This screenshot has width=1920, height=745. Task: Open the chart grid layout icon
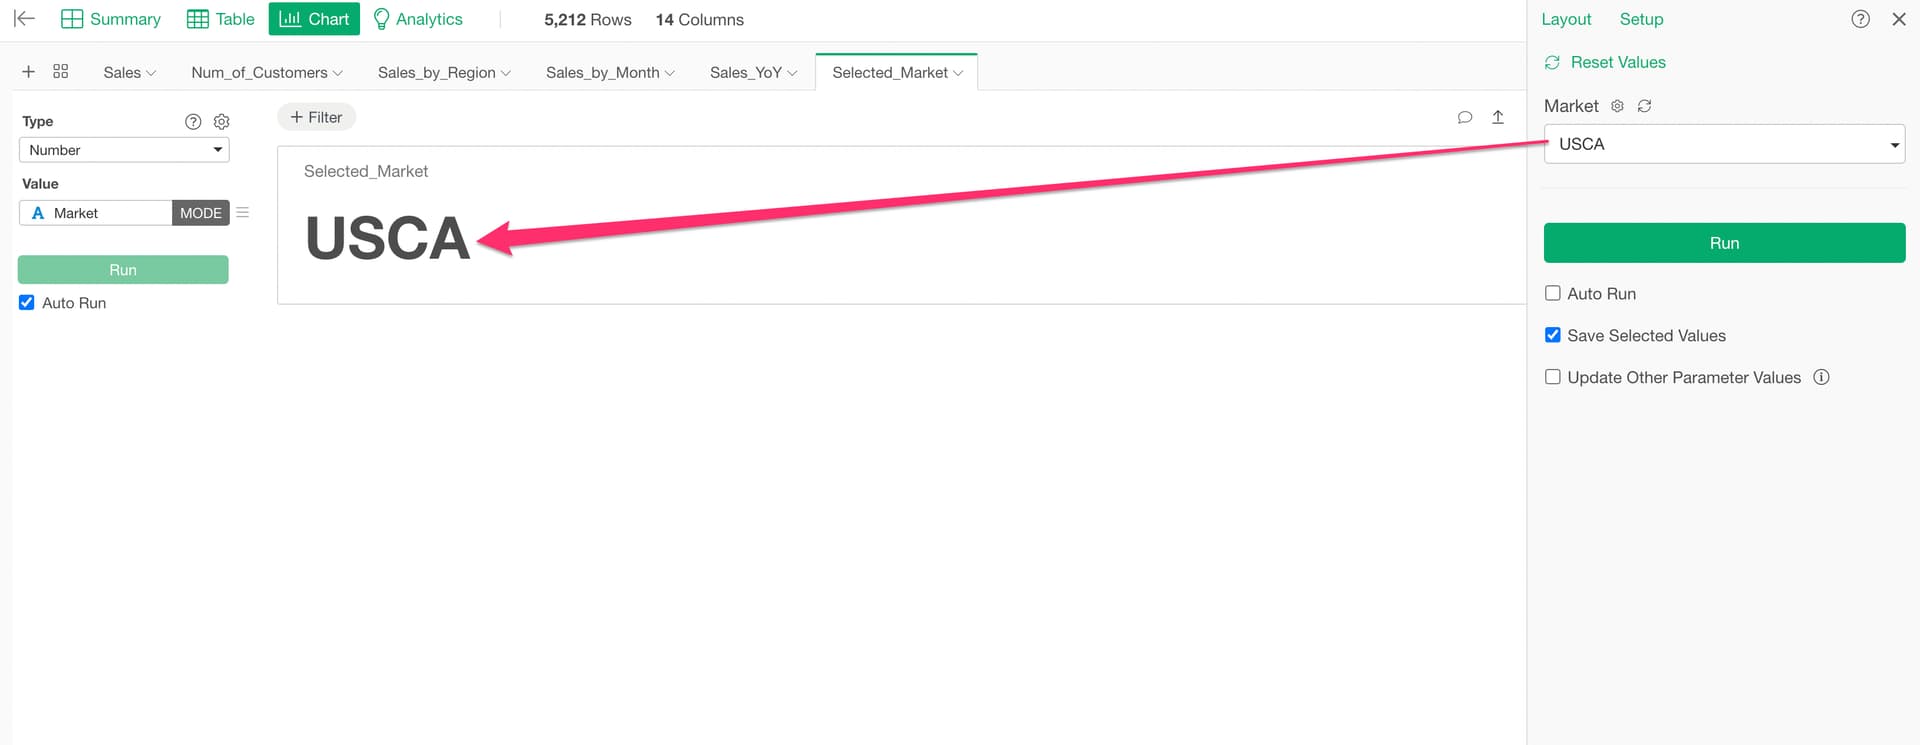click(x=61, y=72)
